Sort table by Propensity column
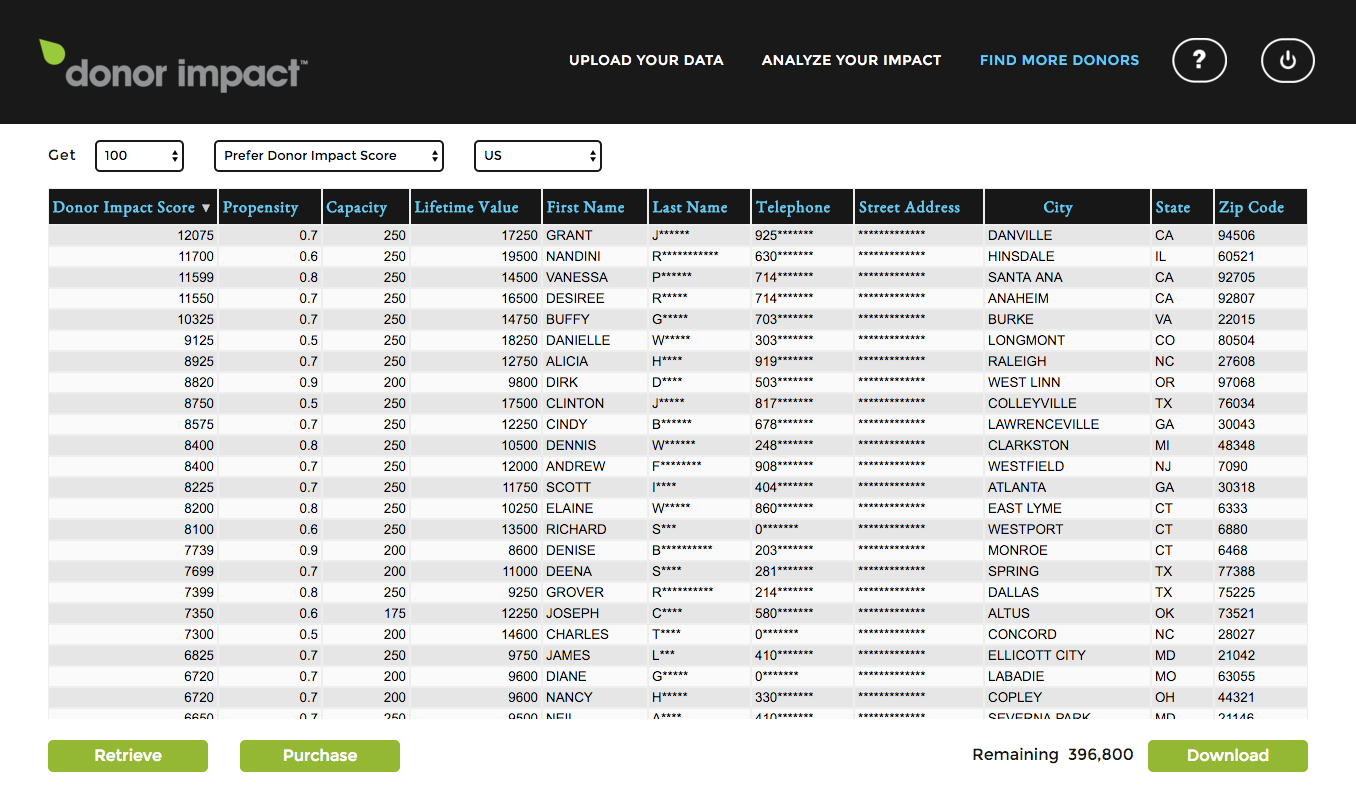This screenshot has height=788, width=1356. 261,207
